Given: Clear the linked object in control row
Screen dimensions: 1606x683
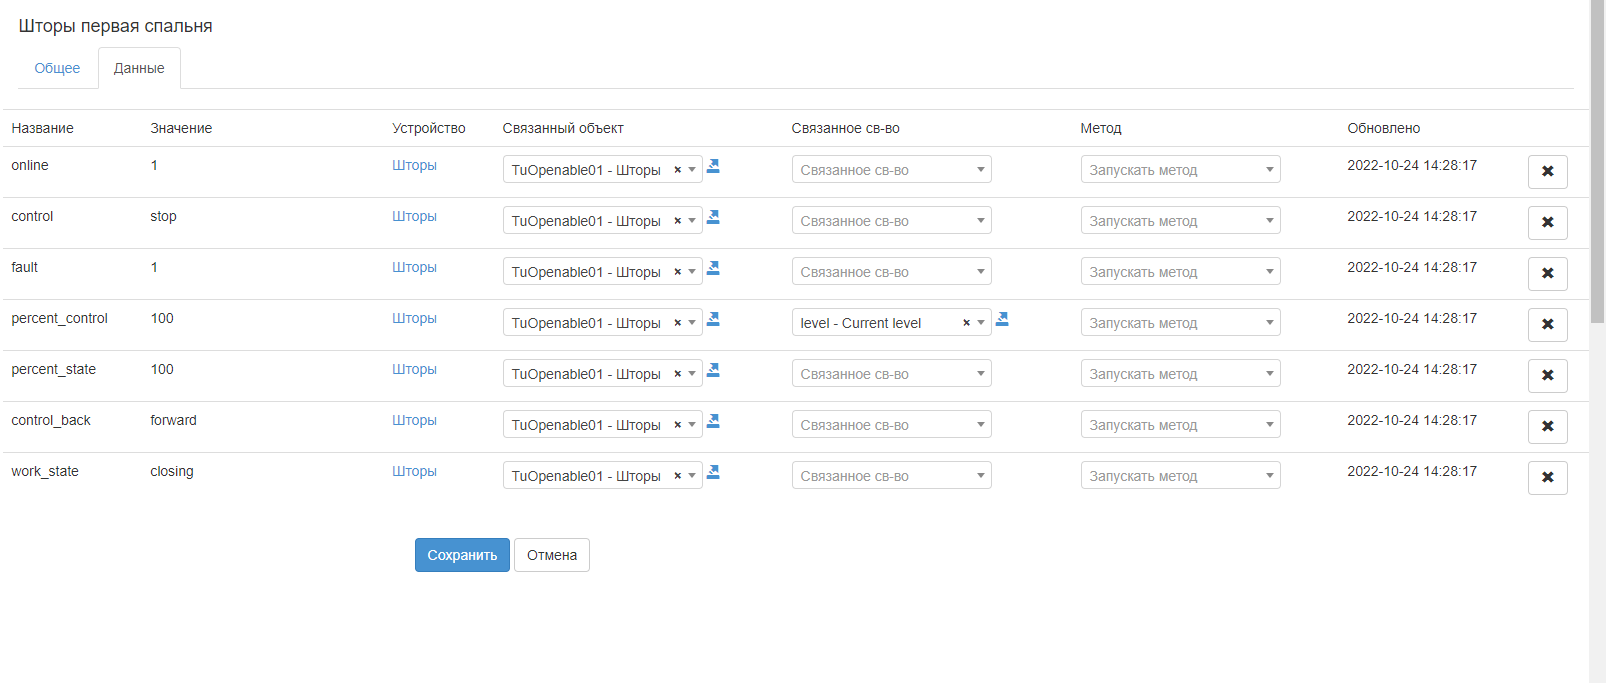Looking at the screenshot, I should [x=677, y=221].
